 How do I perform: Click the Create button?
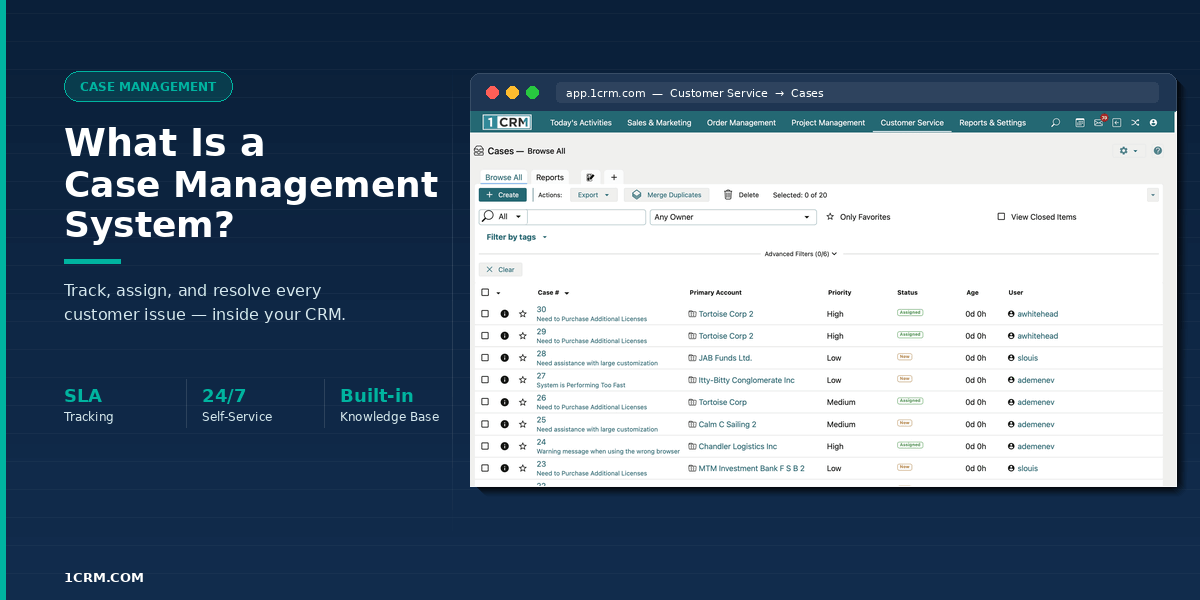tap(503, 195)
